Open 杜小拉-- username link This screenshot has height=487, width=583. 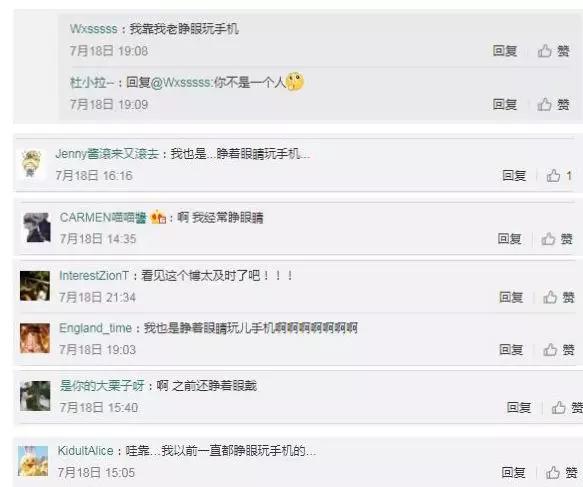coord(92,82)
